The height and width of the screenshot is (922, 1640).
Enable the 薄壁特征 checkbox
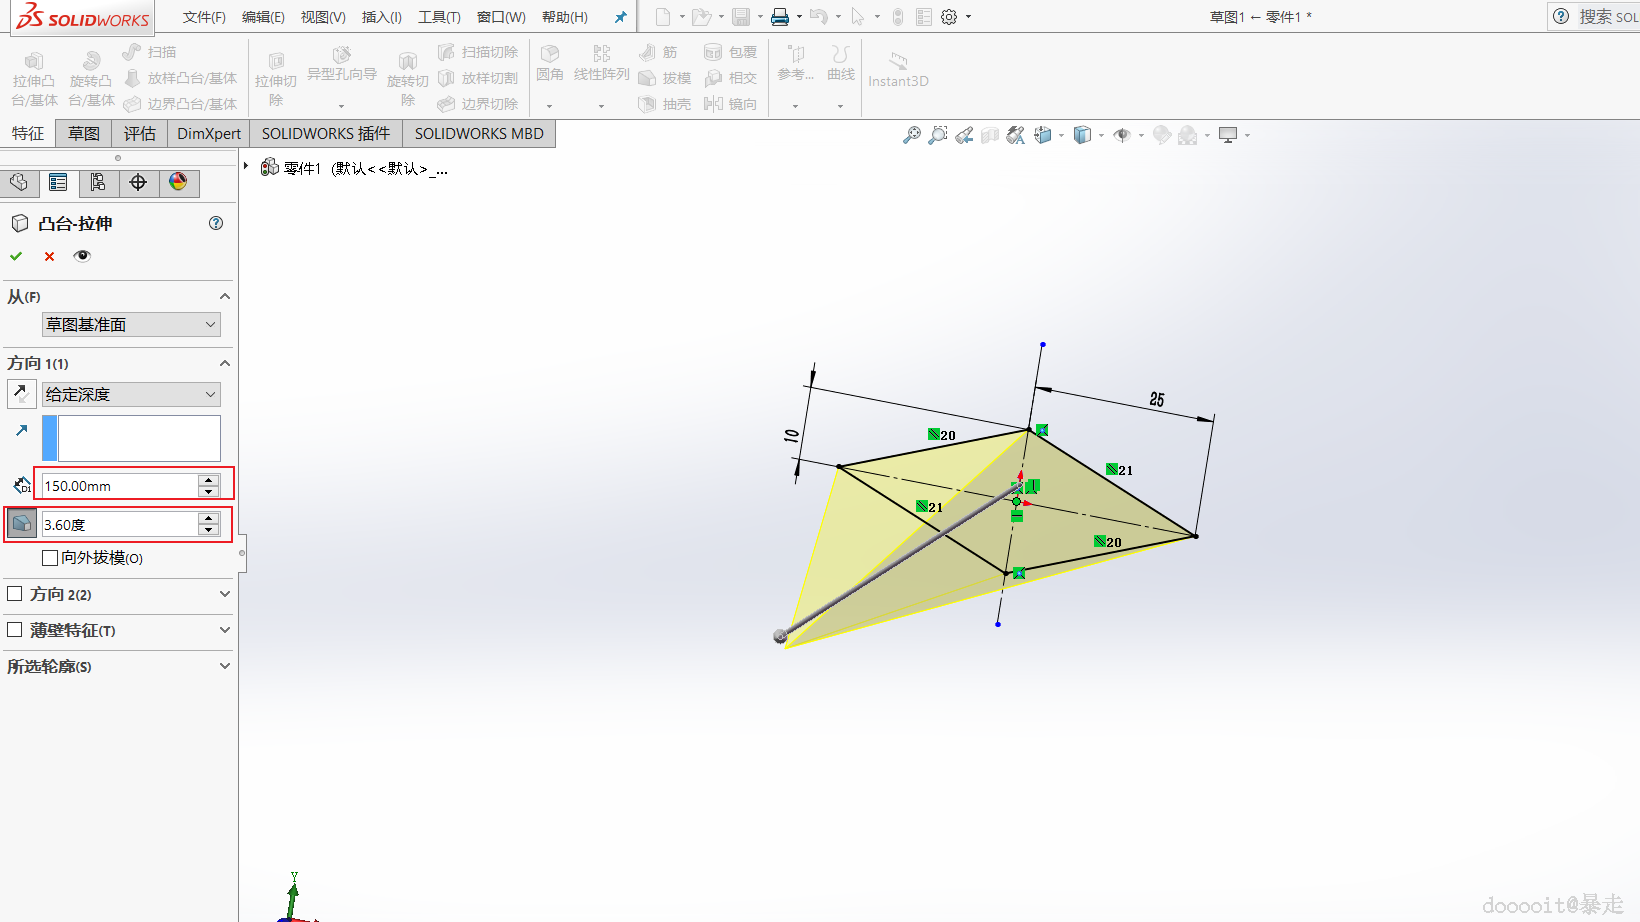click(x=15, y=630)
